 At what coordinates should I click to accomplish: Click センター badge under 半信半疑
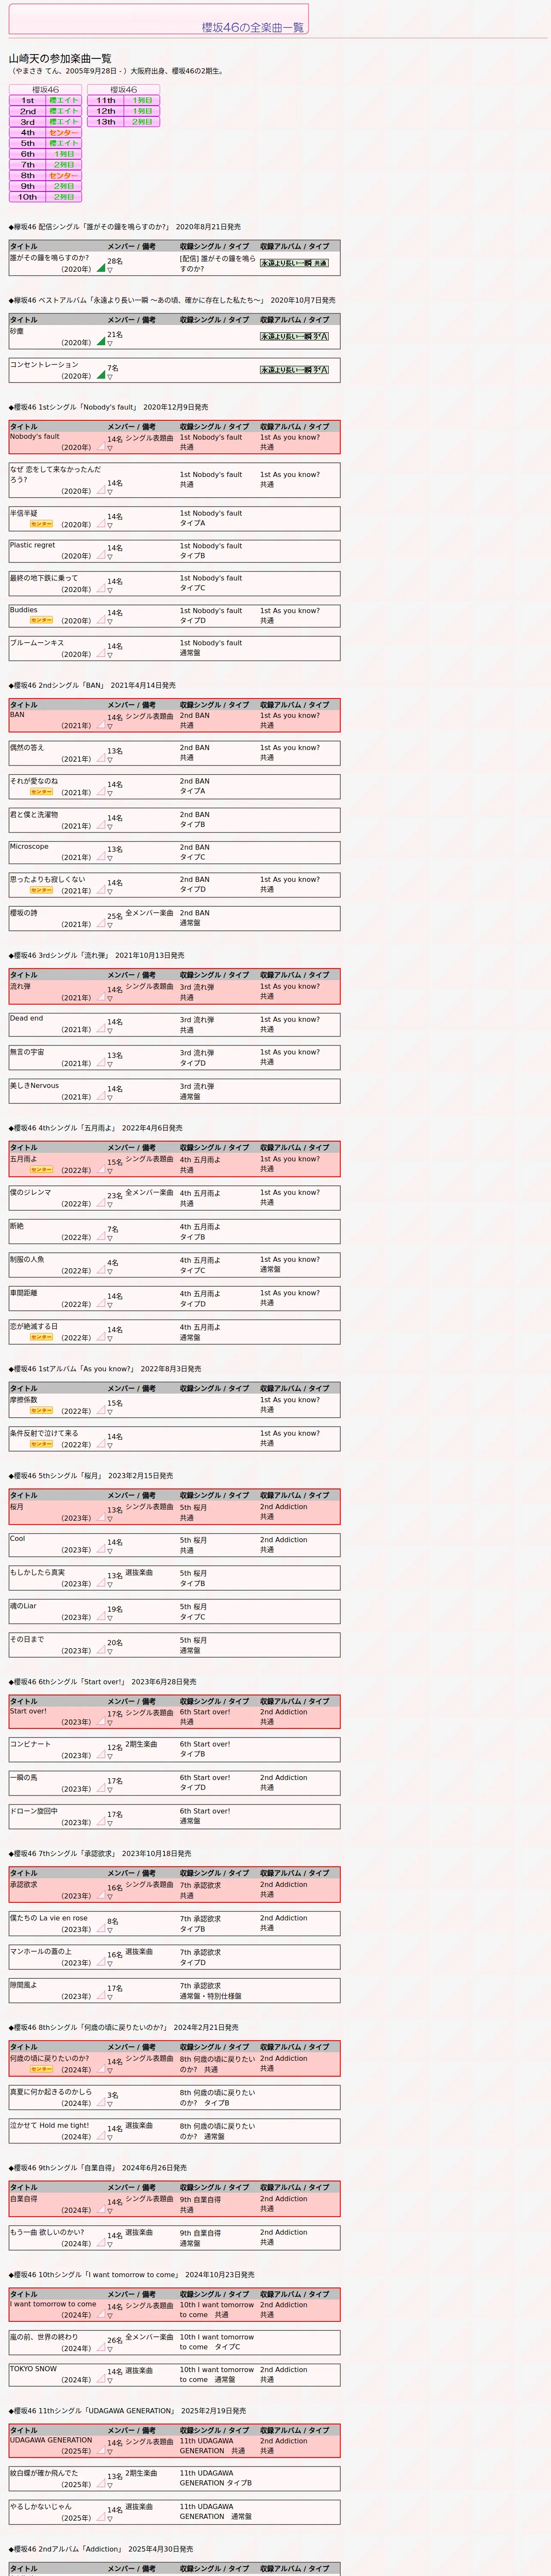[x=42, y=524]
